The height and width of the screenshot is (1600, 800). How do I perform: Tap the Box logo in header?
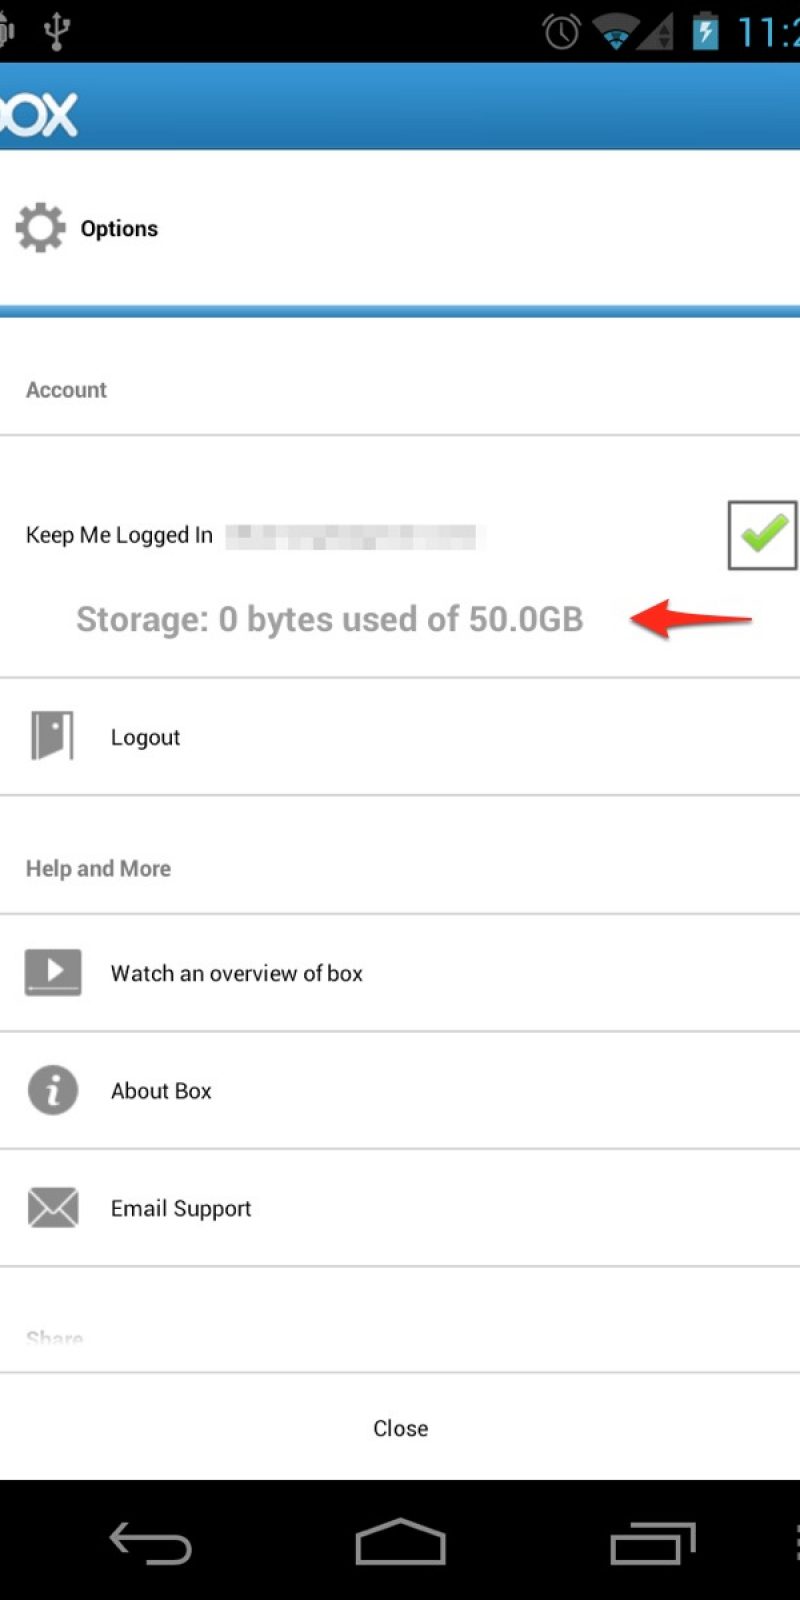coord(38,112)
